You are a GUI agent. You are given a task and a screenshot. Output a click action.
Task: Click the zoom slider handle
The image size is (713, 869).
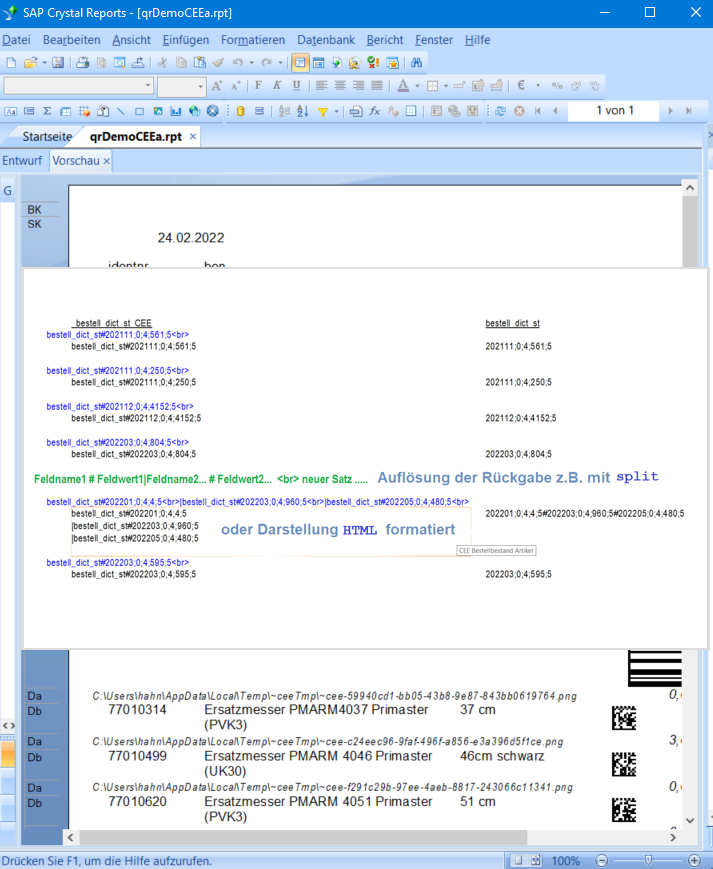[648, 860]
